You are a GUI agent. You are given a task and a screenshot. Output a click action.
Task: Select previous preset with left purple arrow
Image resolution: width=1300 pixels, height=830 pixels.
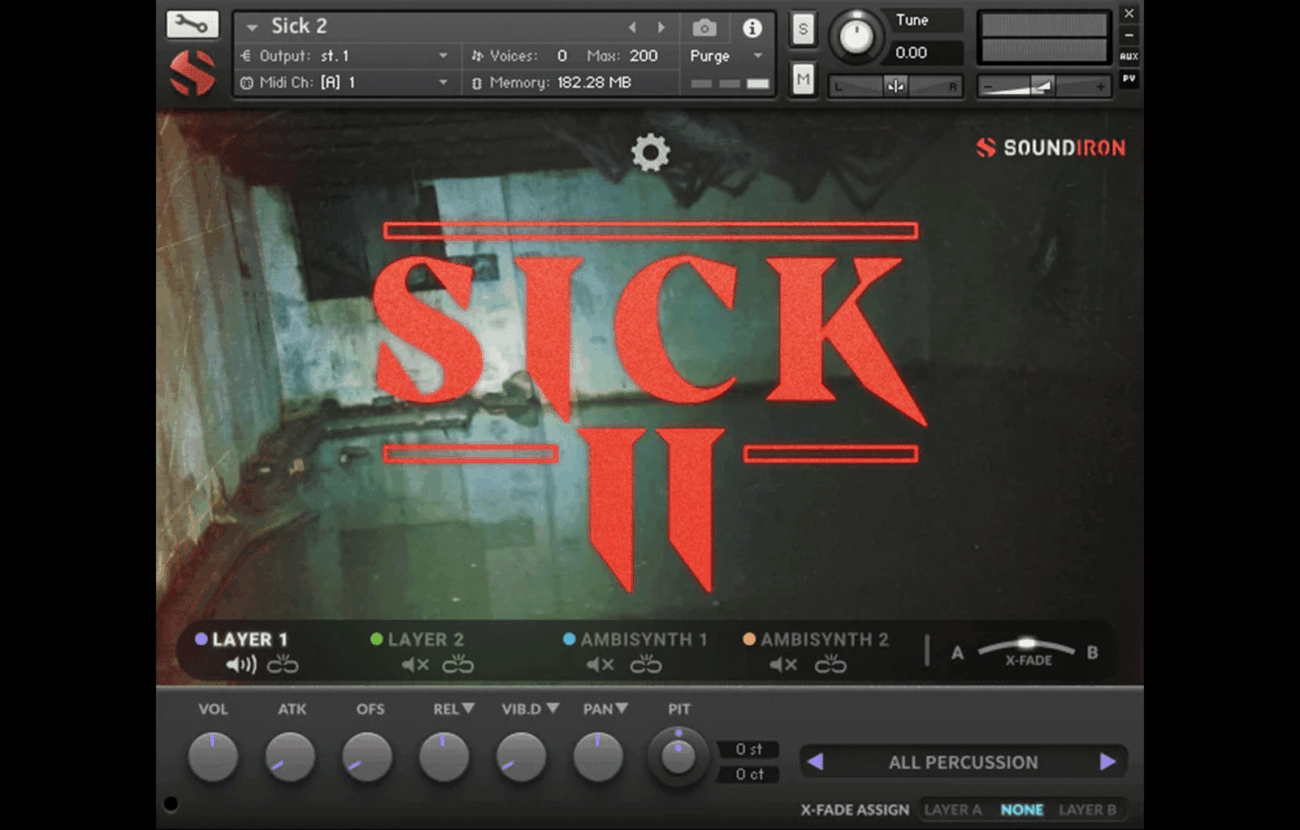point(815,762)
